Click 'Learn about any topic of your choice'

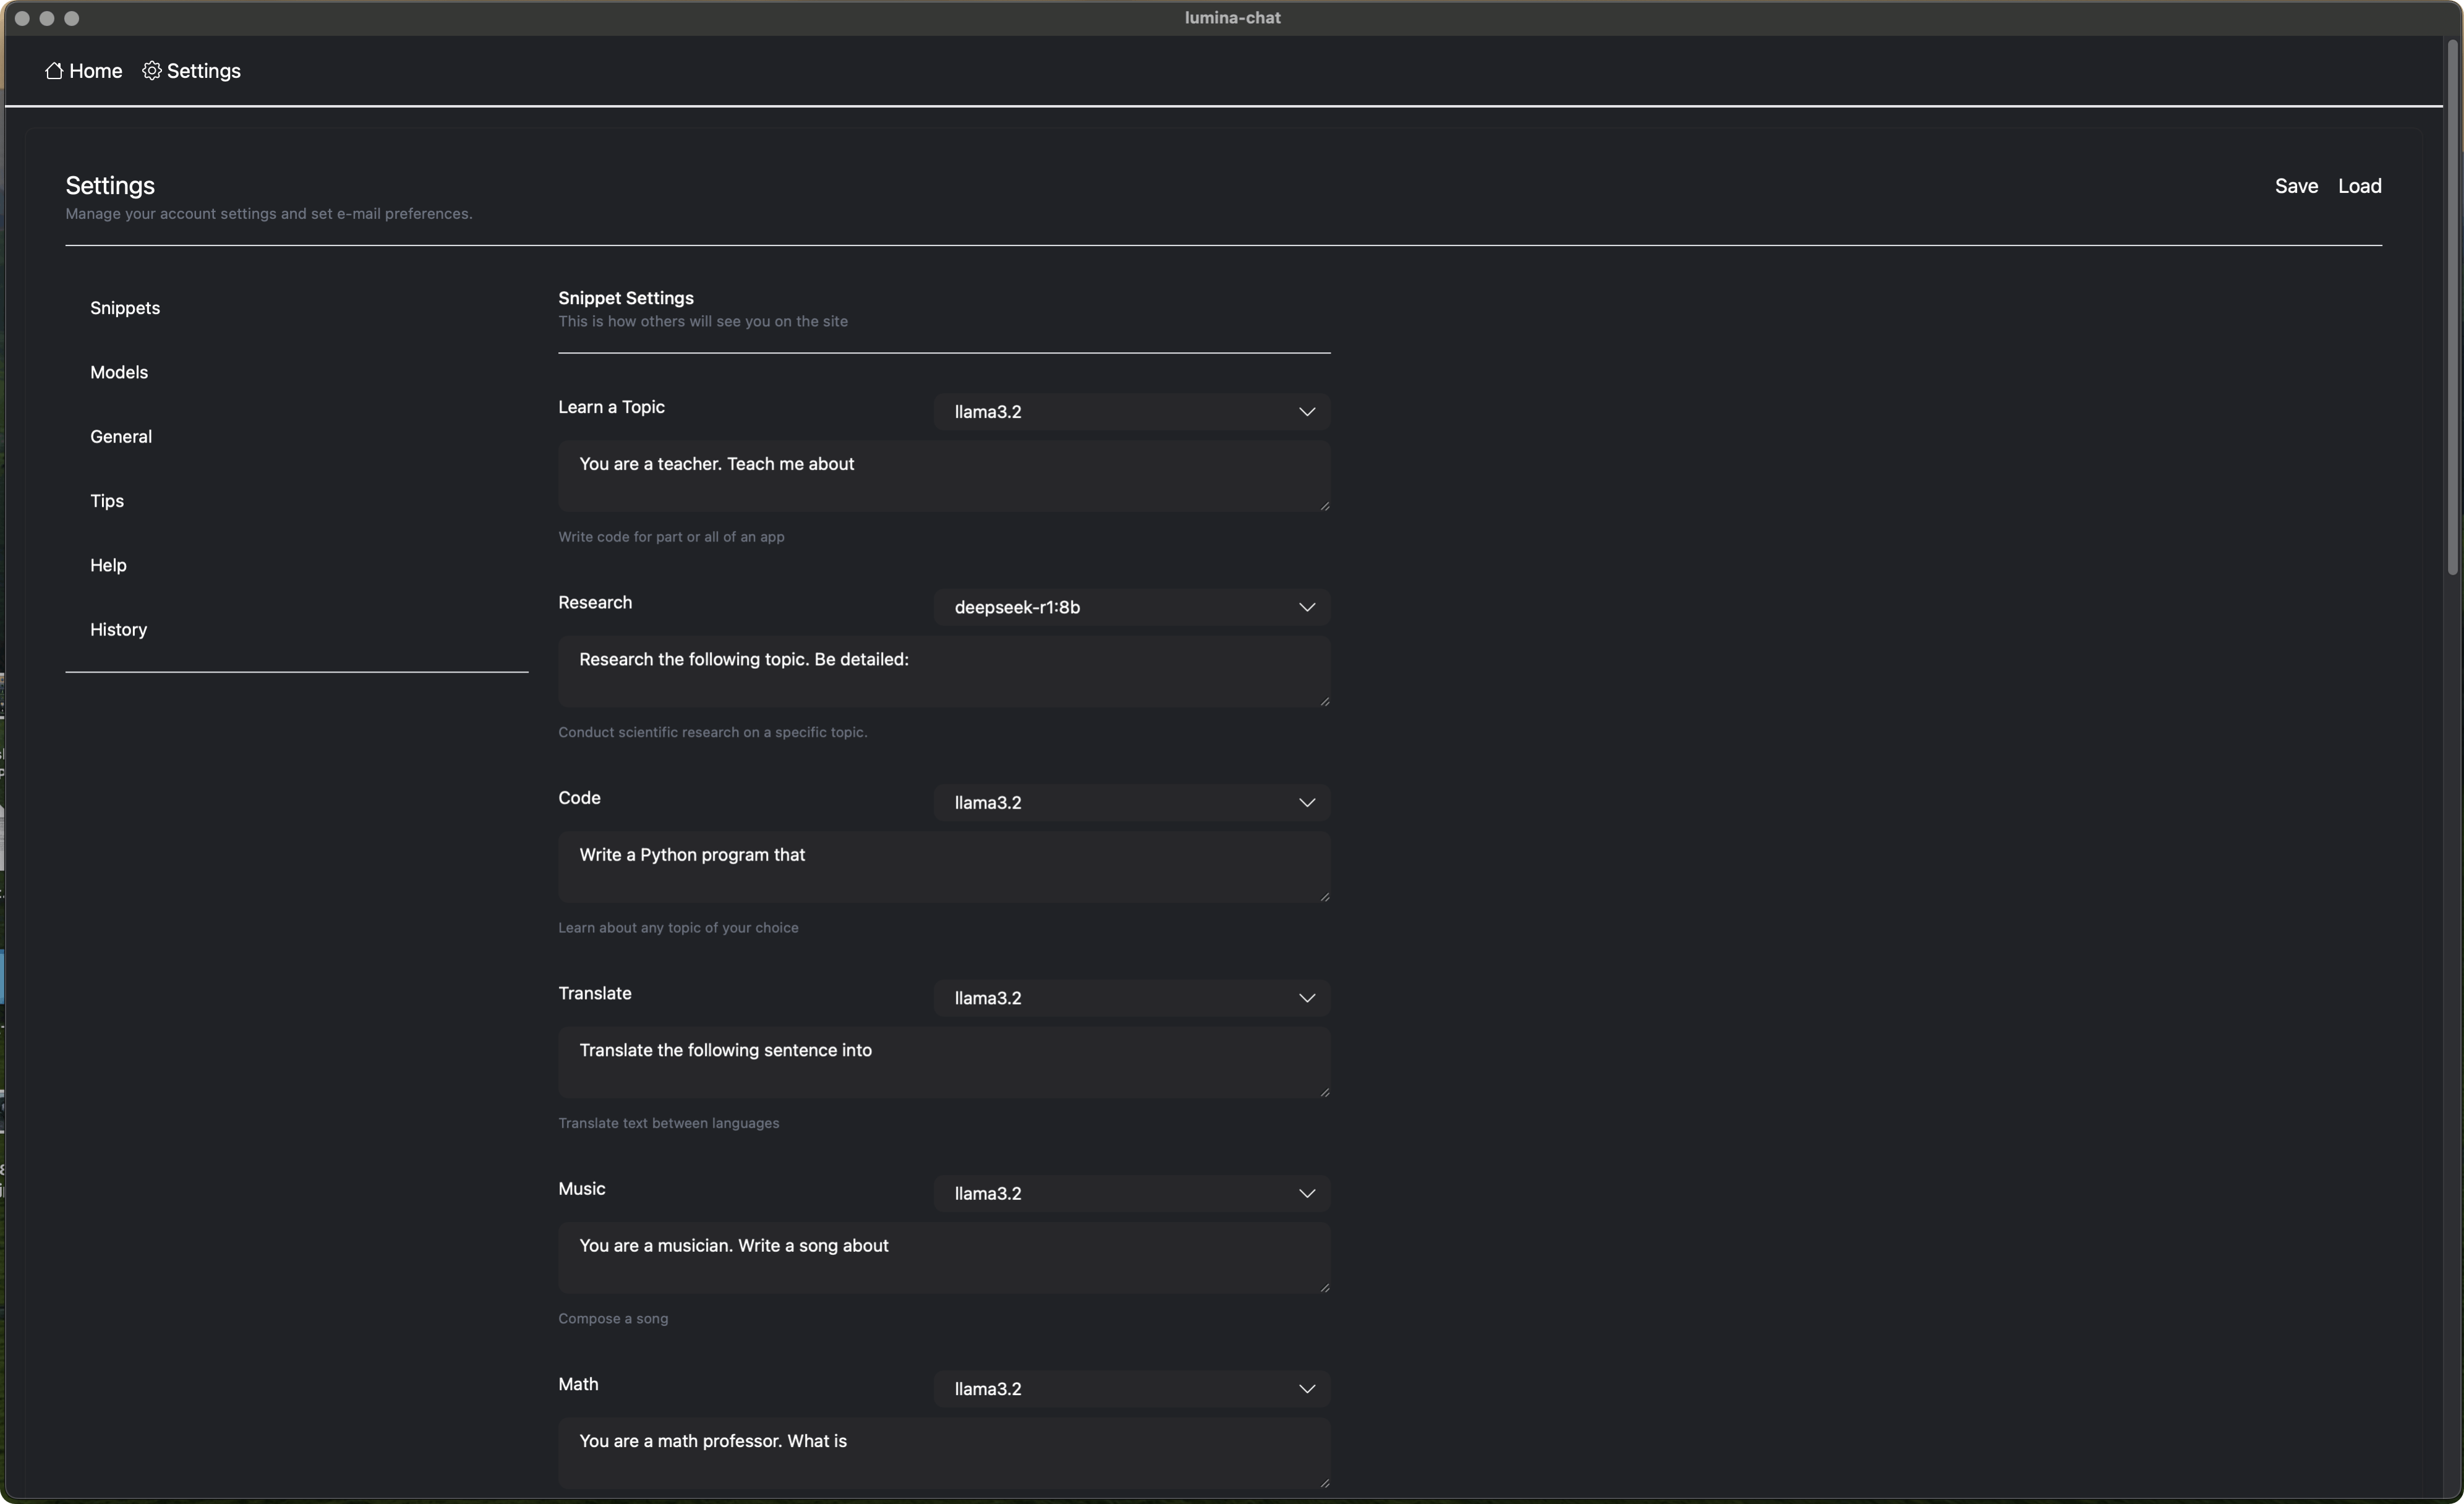[678, 928]
